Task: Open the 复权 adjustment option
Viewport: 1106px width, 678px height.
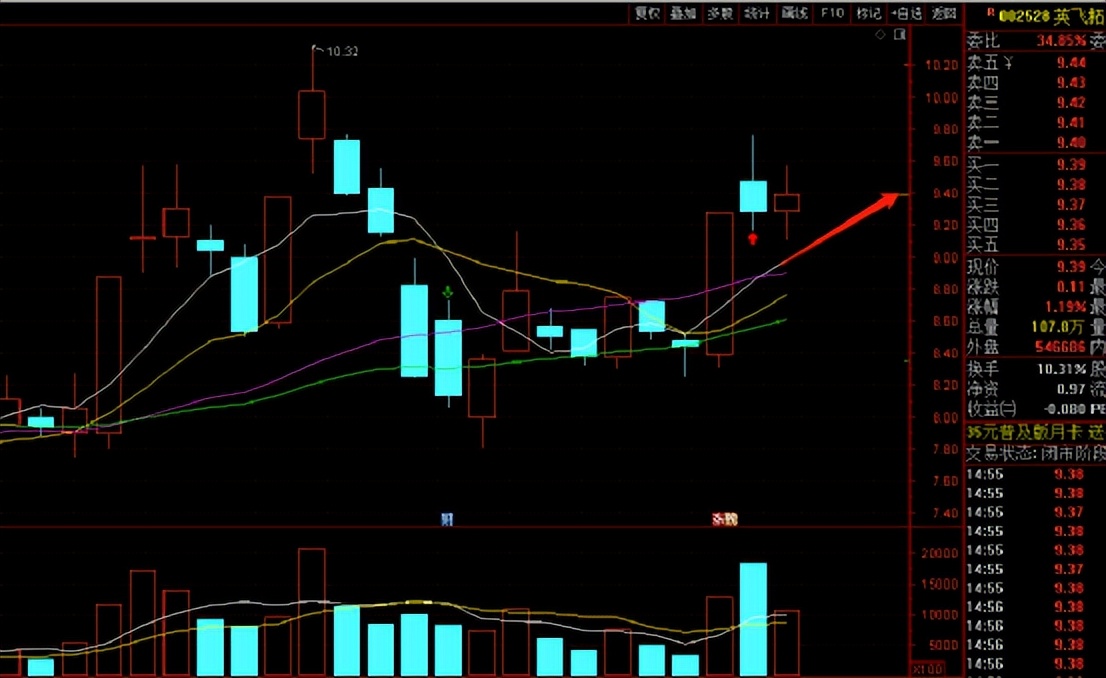Action: pos(647,13)
